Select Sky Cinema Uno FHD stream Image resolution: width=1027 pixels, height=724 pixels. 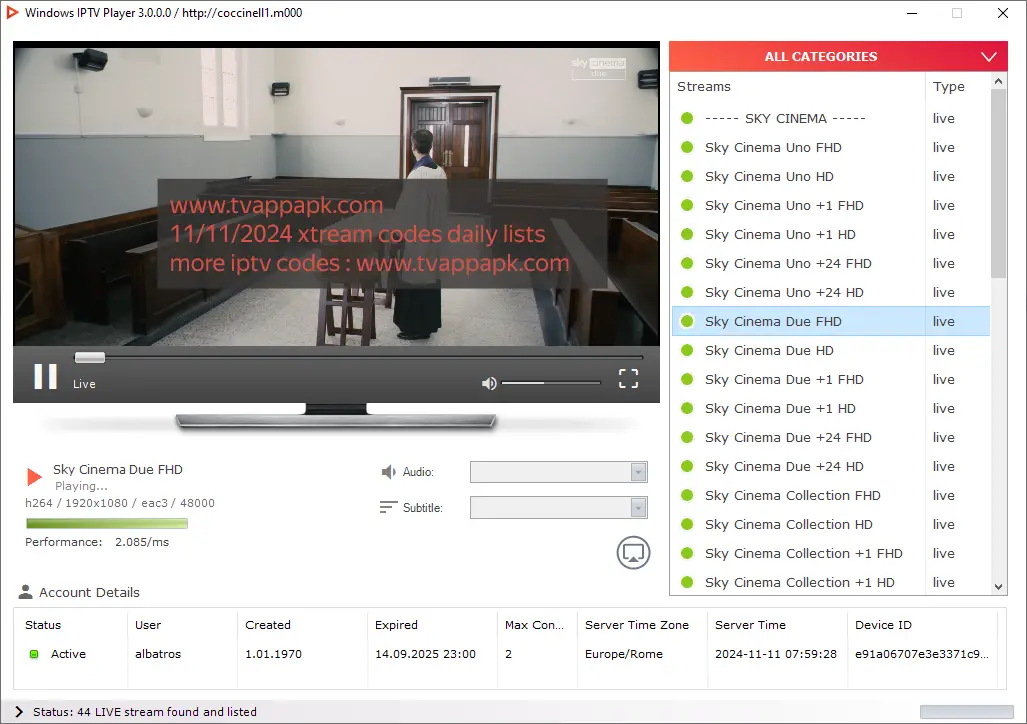click(x=831, y=147)
